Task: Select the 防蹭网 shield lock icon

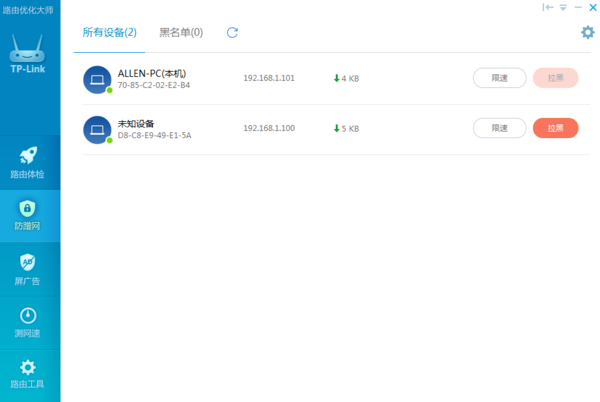Action: point(27,208)
